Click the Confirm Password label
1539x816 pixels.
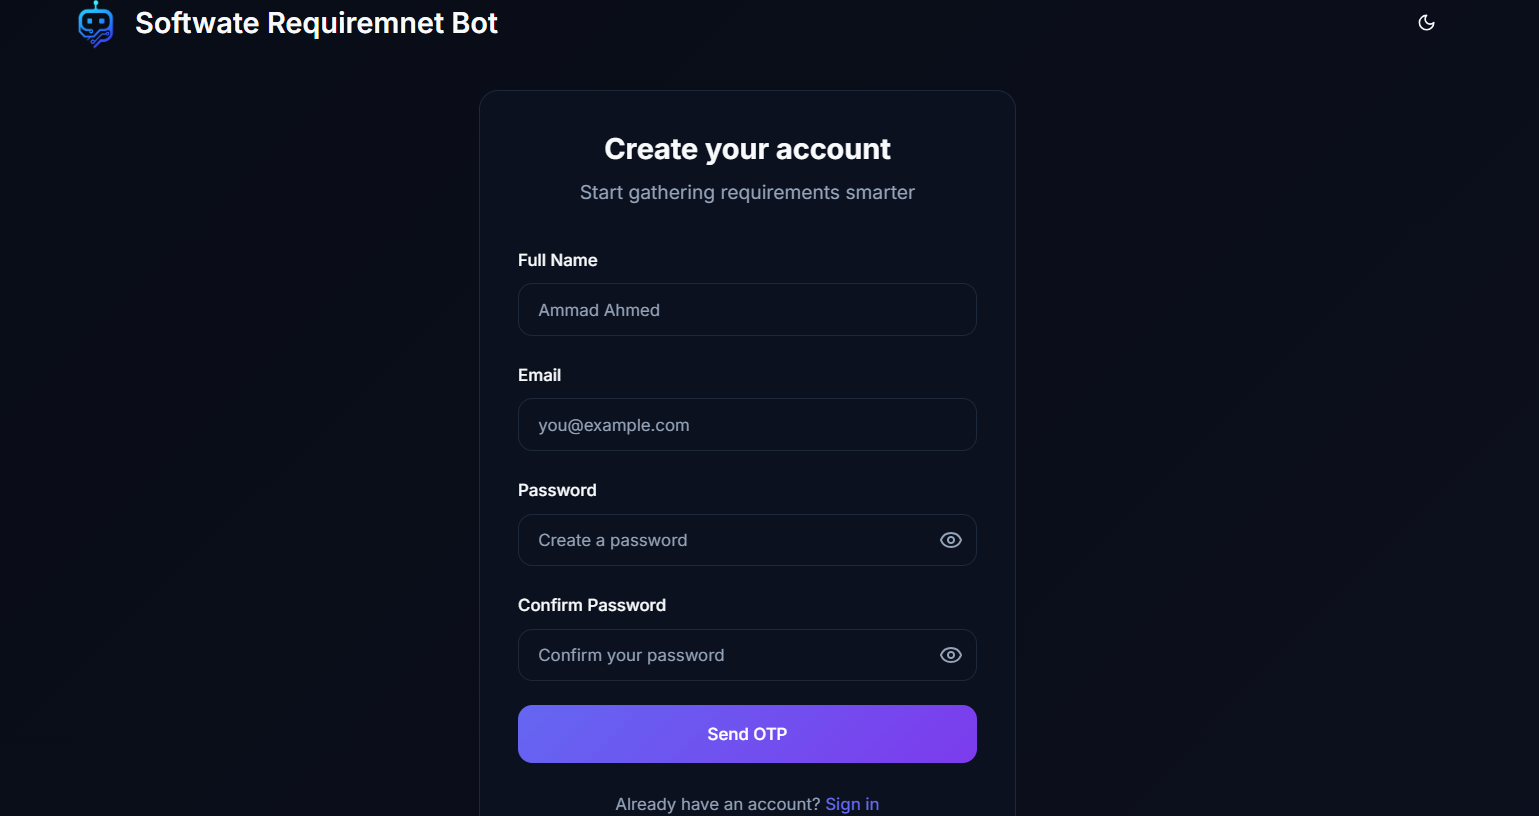point(592,605)
